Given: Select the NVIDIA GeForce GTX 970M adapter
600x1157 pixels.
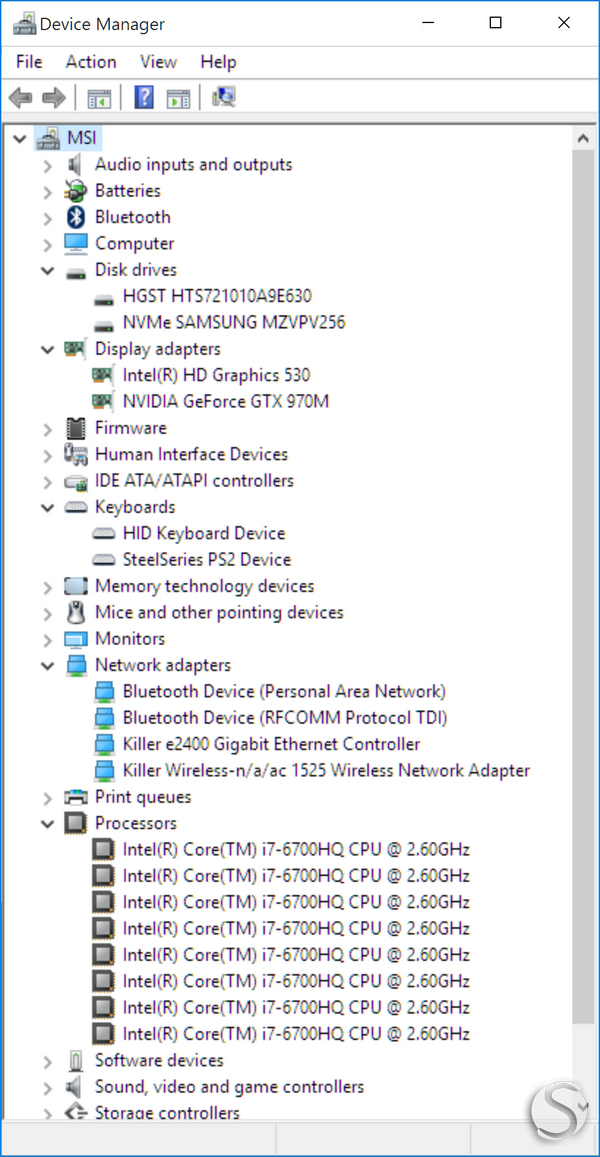Looking at the screenshot, I should [226, 401].
